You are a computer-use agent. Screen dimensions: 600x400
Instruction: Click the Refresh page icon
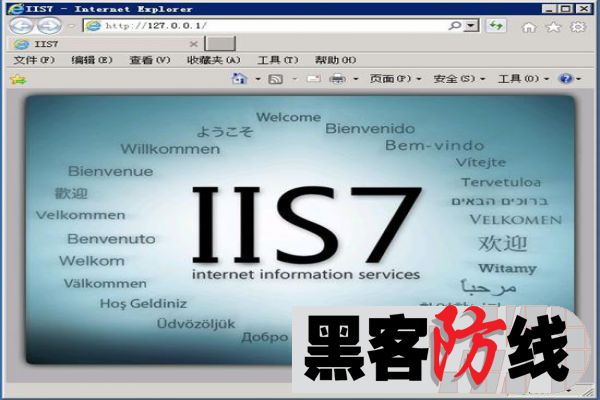497,25
